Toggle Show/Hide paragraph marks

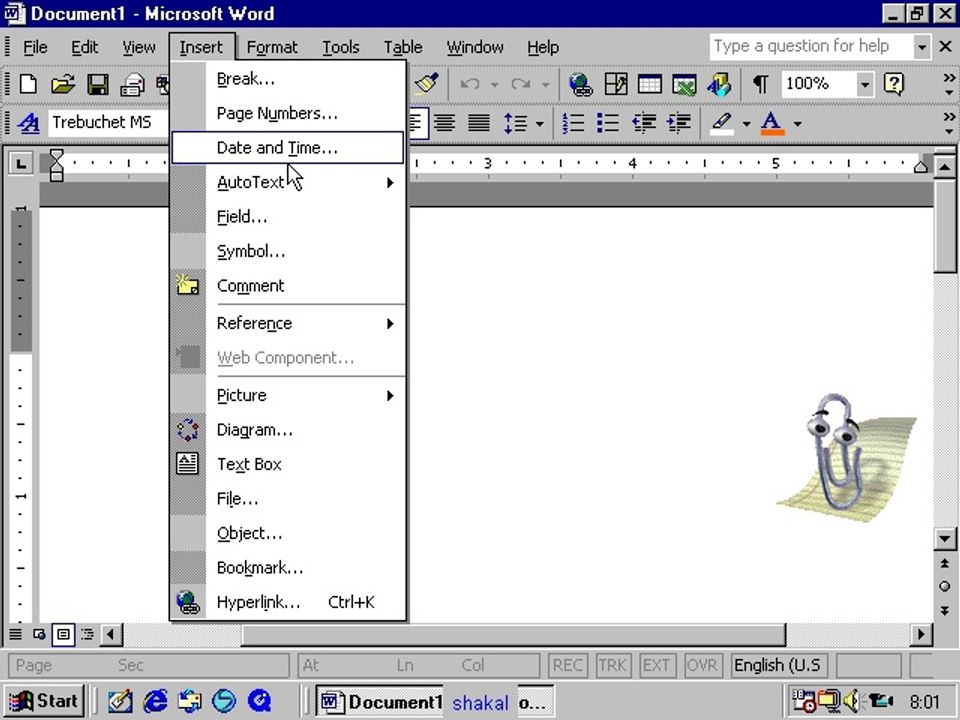tap(760, 84)
